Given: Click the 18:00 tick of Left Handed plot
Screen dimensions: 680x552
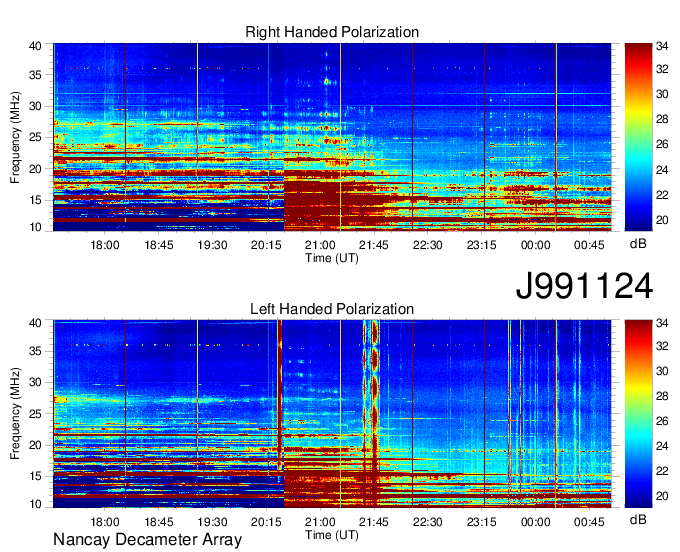Looking at the screenshot, I should point(105,522).
